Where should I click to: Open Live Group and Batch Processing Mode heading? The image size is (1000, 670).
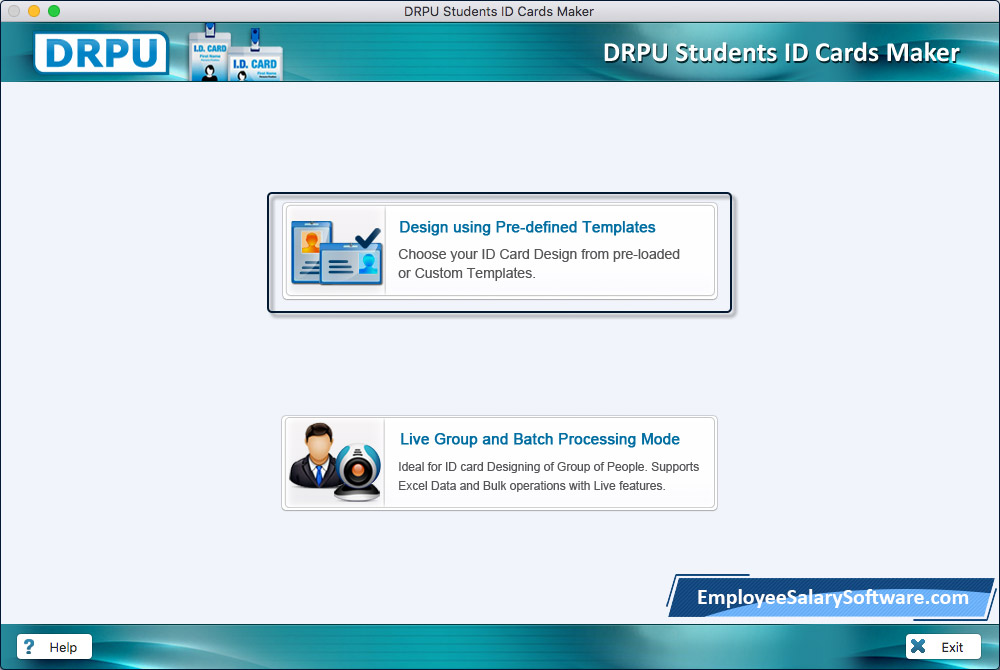540,439
